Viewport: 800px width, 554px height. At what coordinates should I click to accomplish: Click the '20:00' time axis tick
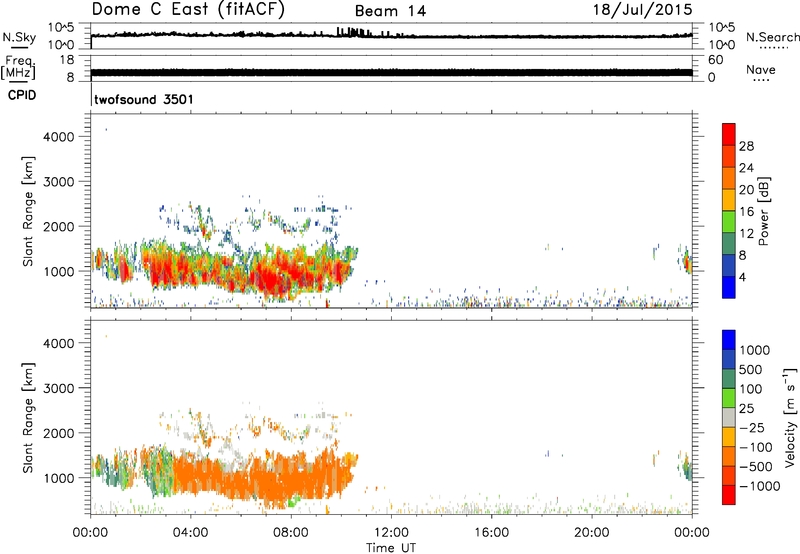click(x=591, y=533)
